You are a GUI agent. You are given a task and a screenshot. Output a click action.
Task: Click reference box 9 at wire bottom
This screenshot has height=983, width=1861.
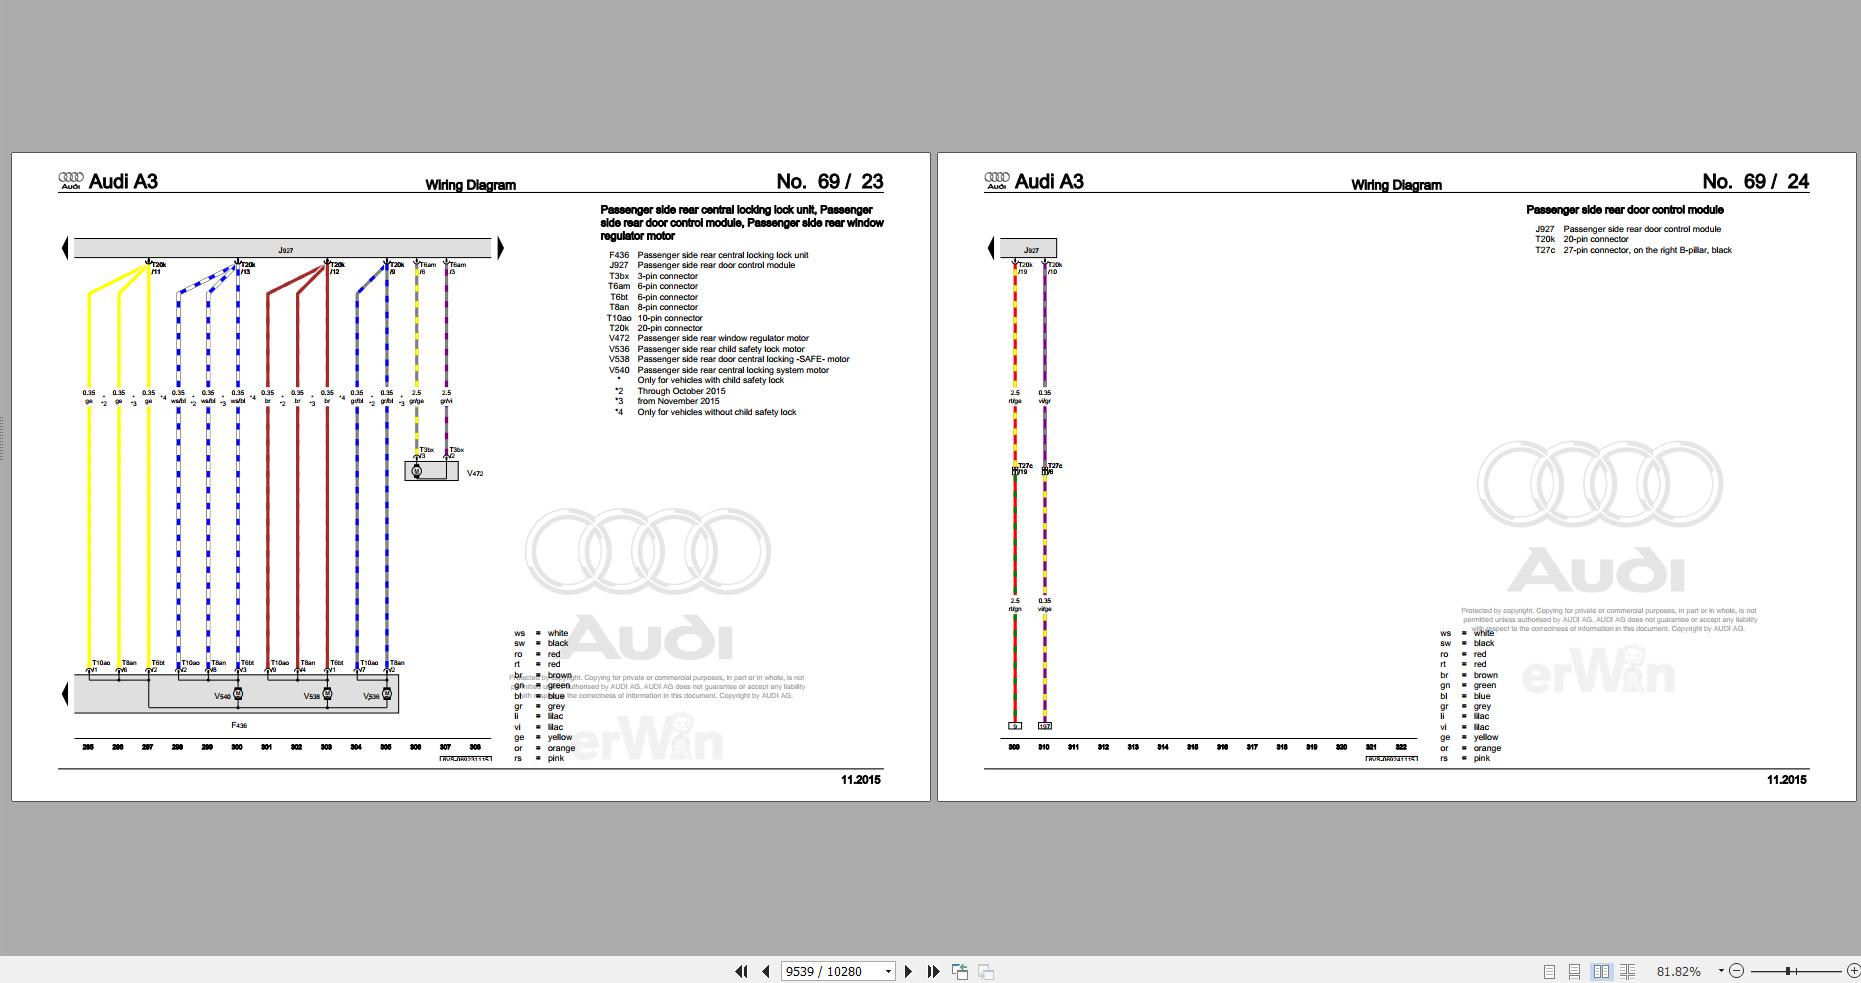click(x=1015, y=726)
